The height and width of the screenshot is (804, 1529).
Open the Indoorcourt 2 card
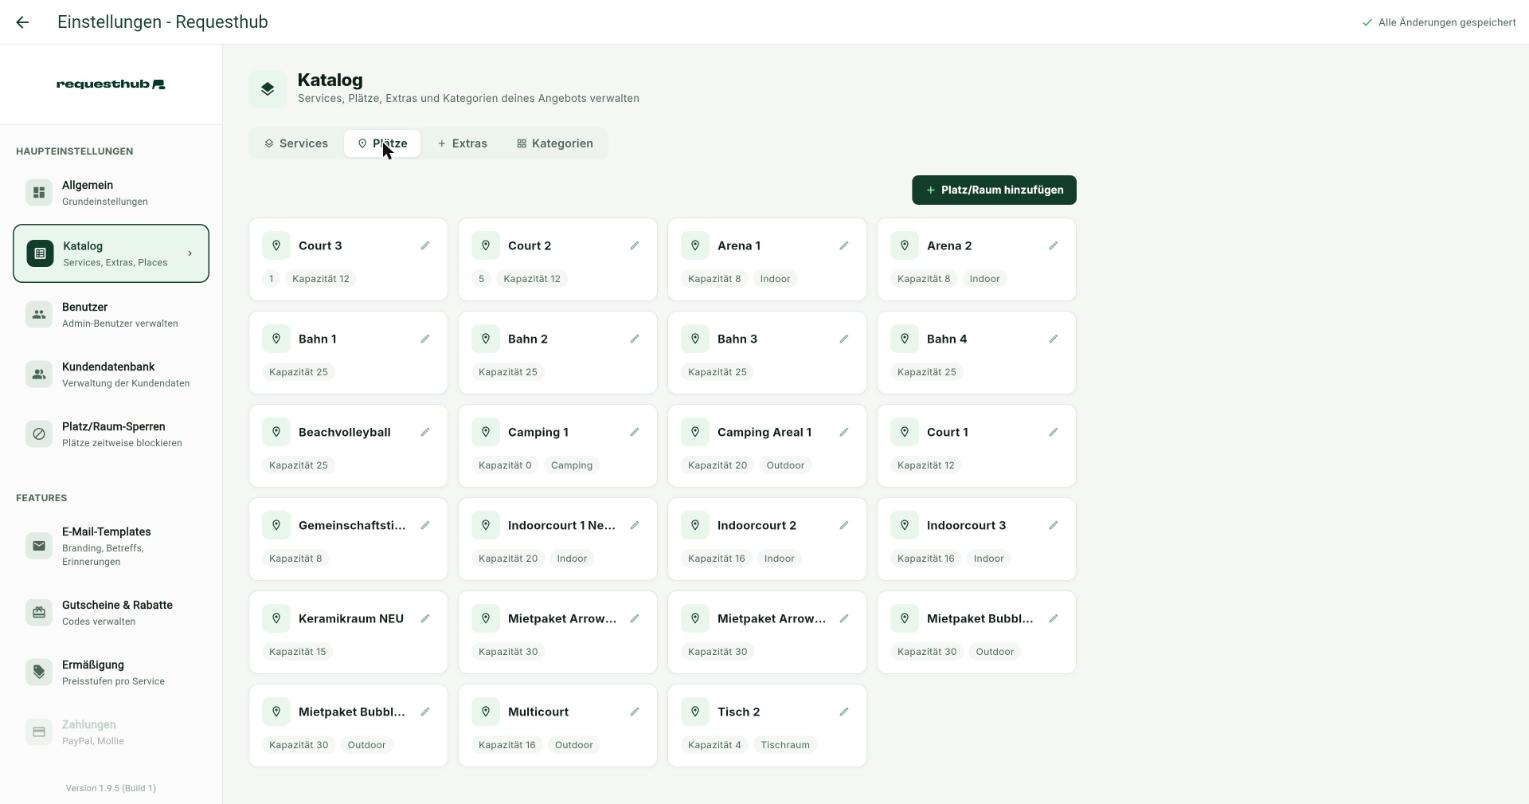pyautogui.click(x=767, y=539)
